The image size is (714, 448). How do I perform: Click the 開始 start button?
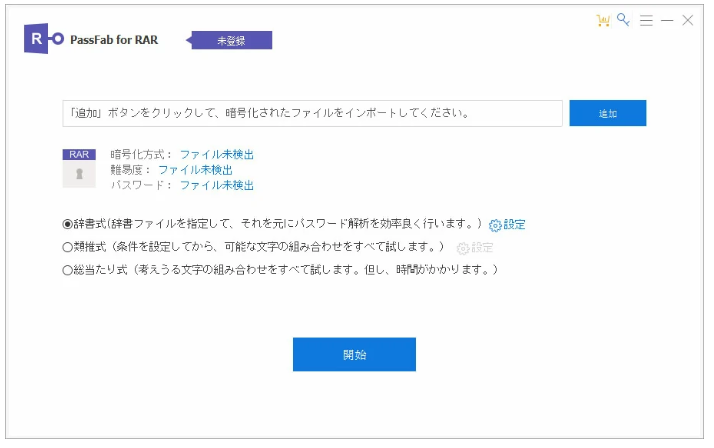point(354,354)
